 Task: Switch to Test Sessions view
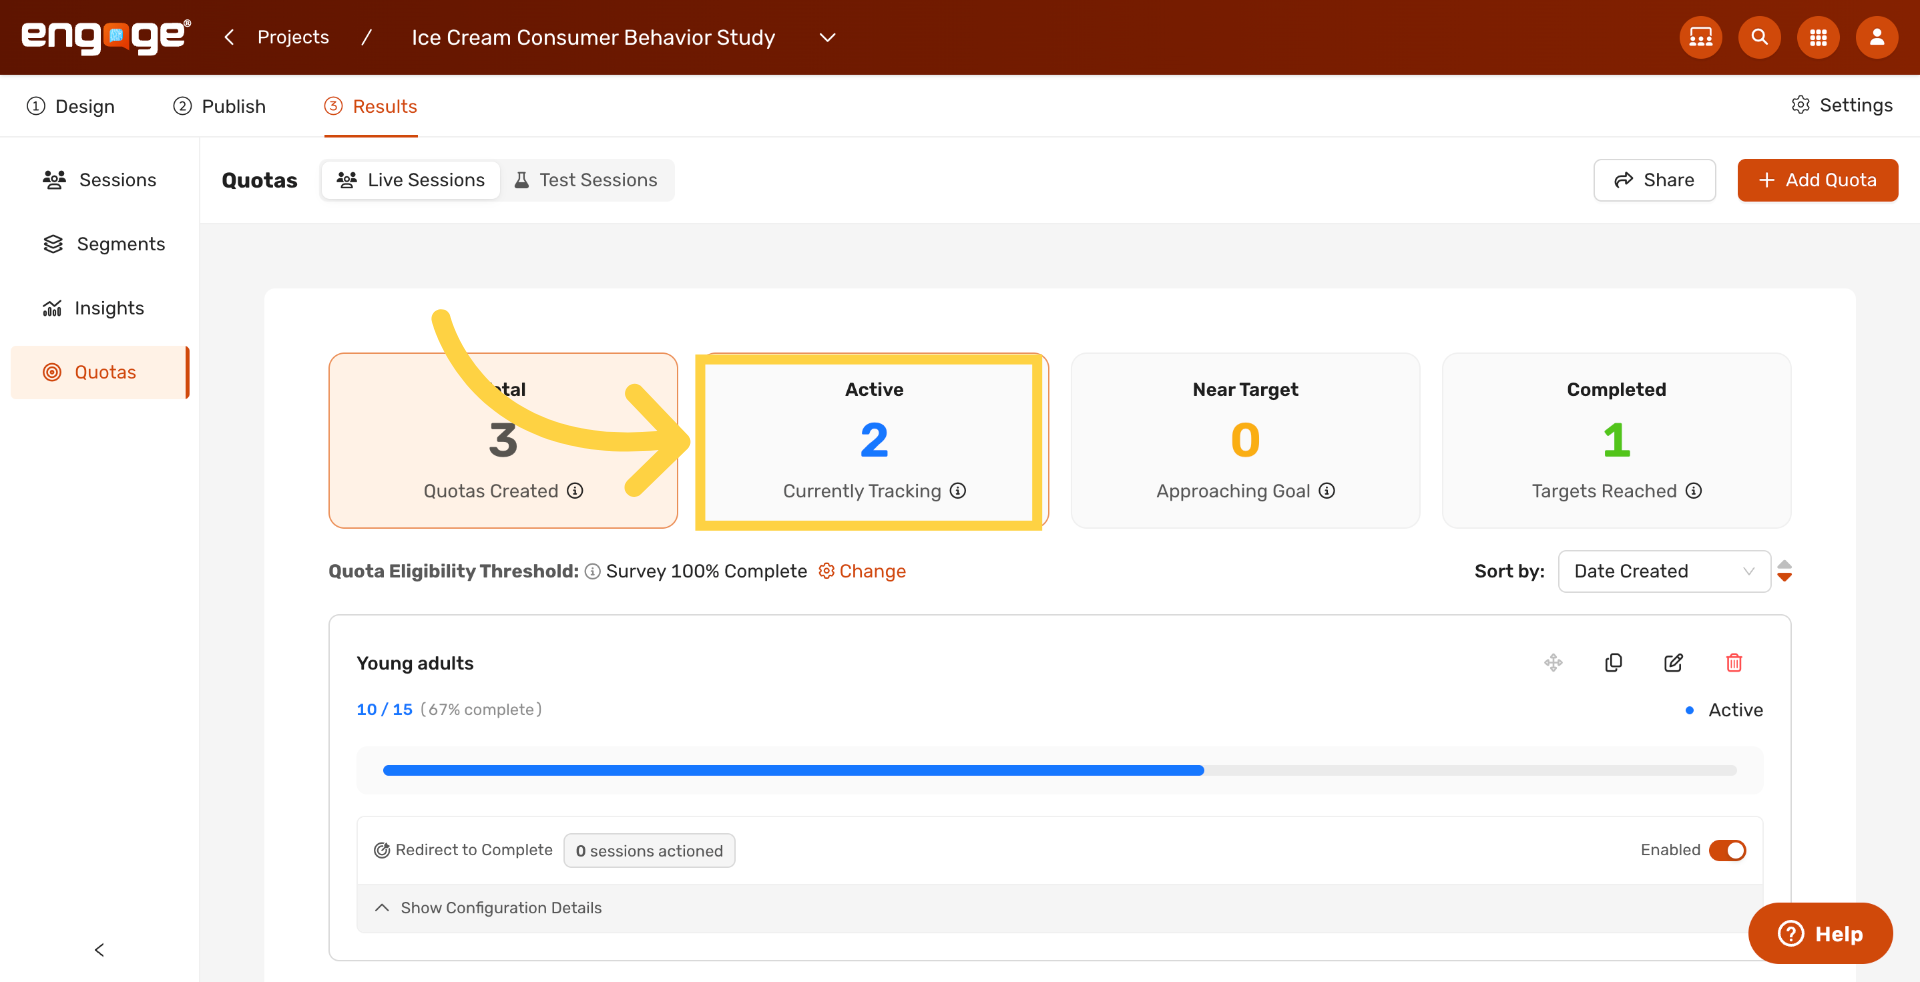click(586, 180)
